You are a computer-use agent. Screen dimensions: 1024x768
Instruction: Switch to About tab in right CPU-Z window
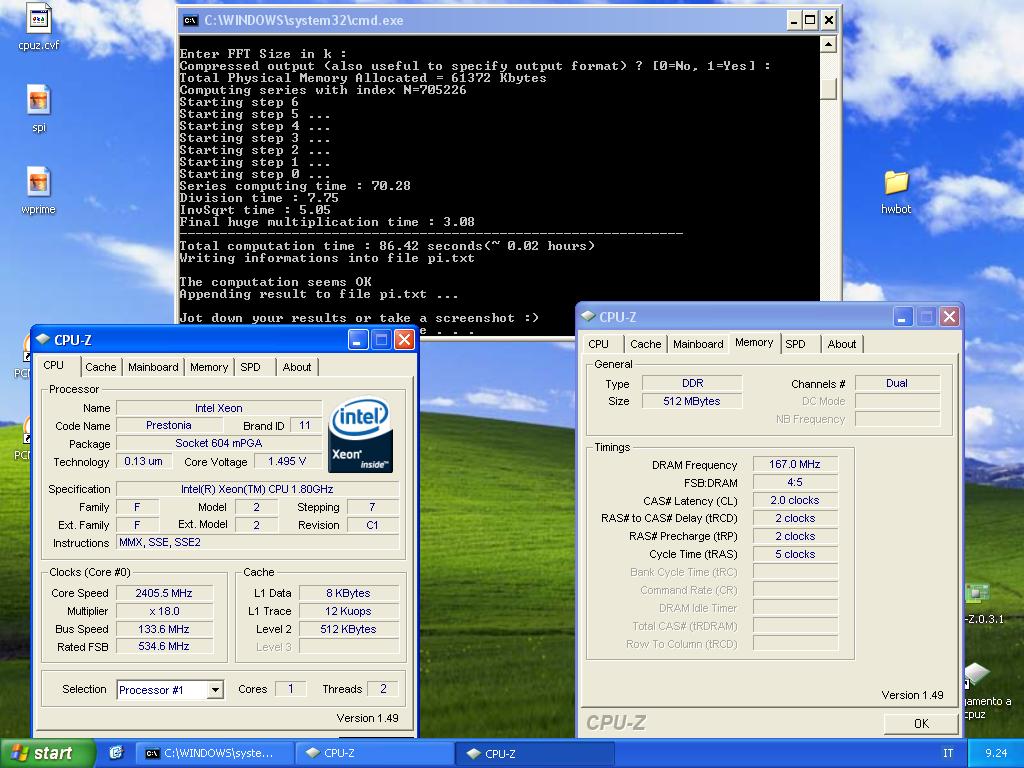coord(842,344)
